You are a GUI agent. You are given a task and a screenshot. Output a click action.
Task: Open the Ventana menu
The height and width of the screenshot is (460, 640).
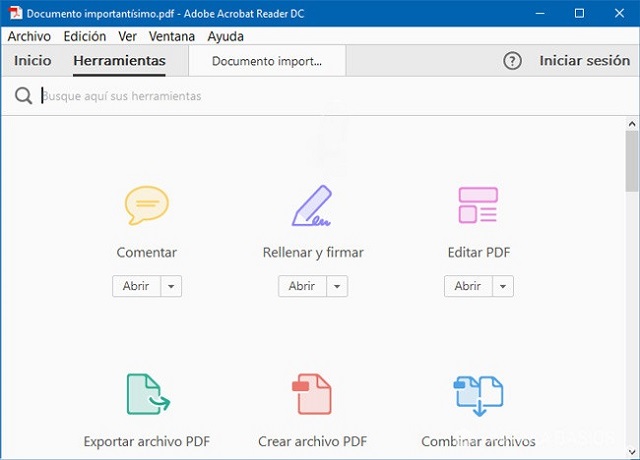coord(172,36)
